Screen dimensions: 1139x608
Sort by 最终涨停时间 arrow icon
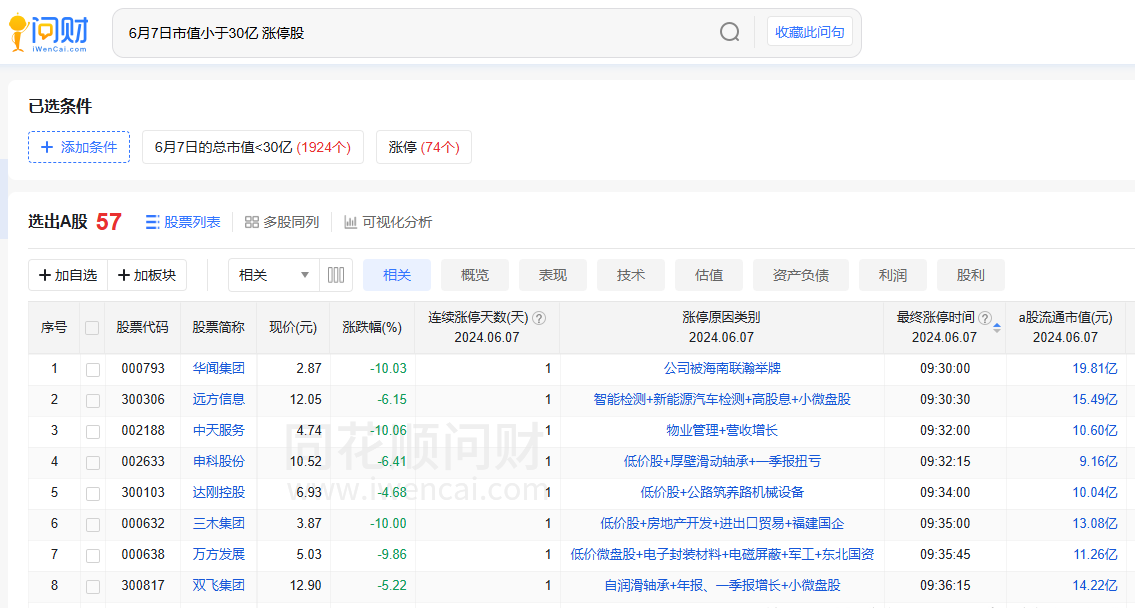tap(997, 328)
